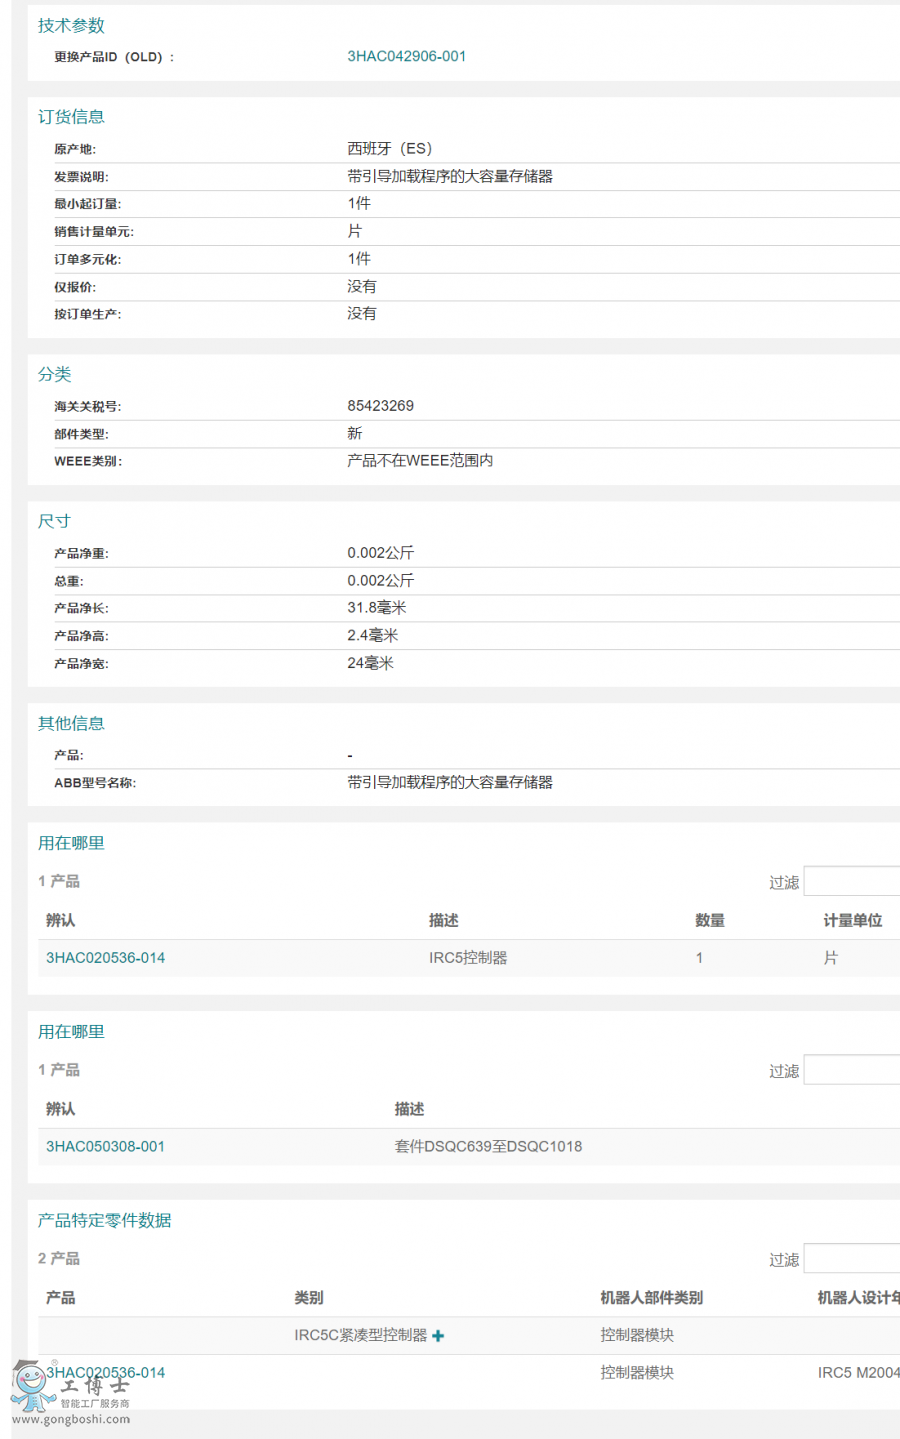The width and height of the screenshot is (900, 1439).
Task: Sort by 描述 header in the IRC5控制器 table
Action: (x=443, y=921)
